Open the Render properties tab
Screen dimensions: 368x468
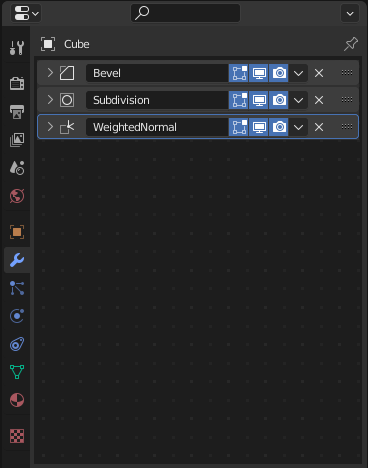tap(17, 83)
